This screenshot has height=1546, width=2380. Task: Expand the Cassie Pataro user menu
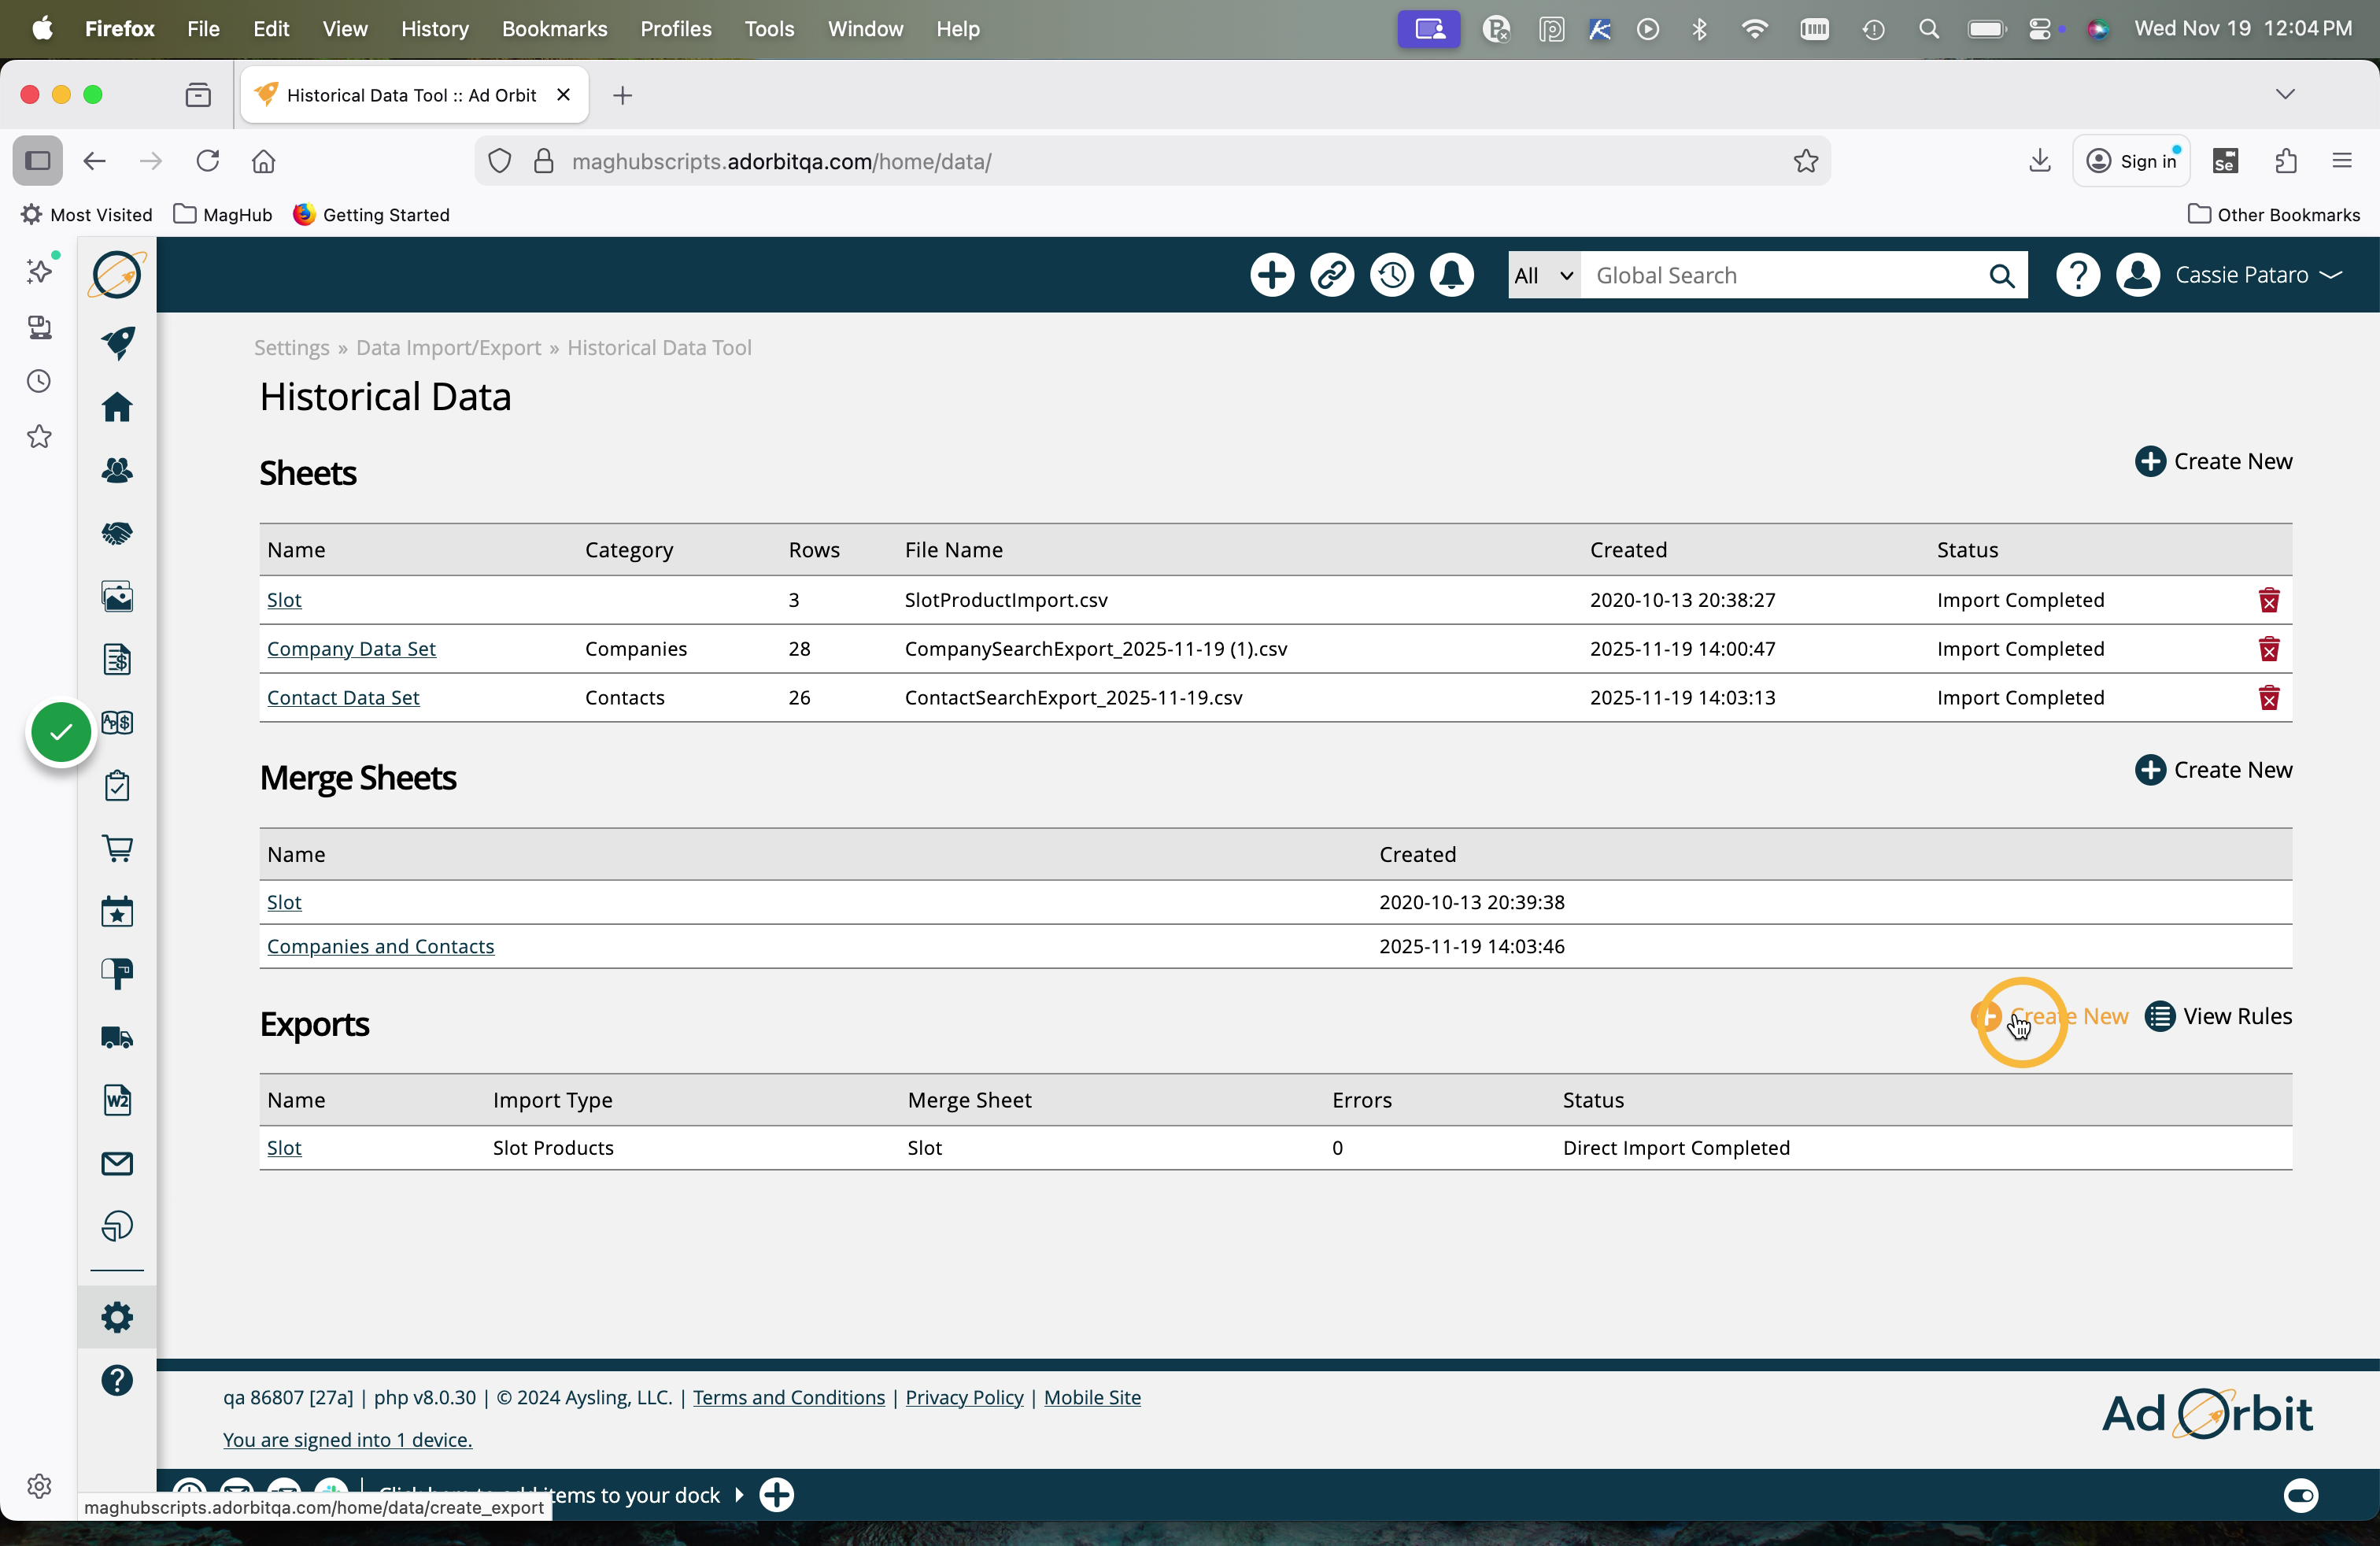pos(2257,275)
